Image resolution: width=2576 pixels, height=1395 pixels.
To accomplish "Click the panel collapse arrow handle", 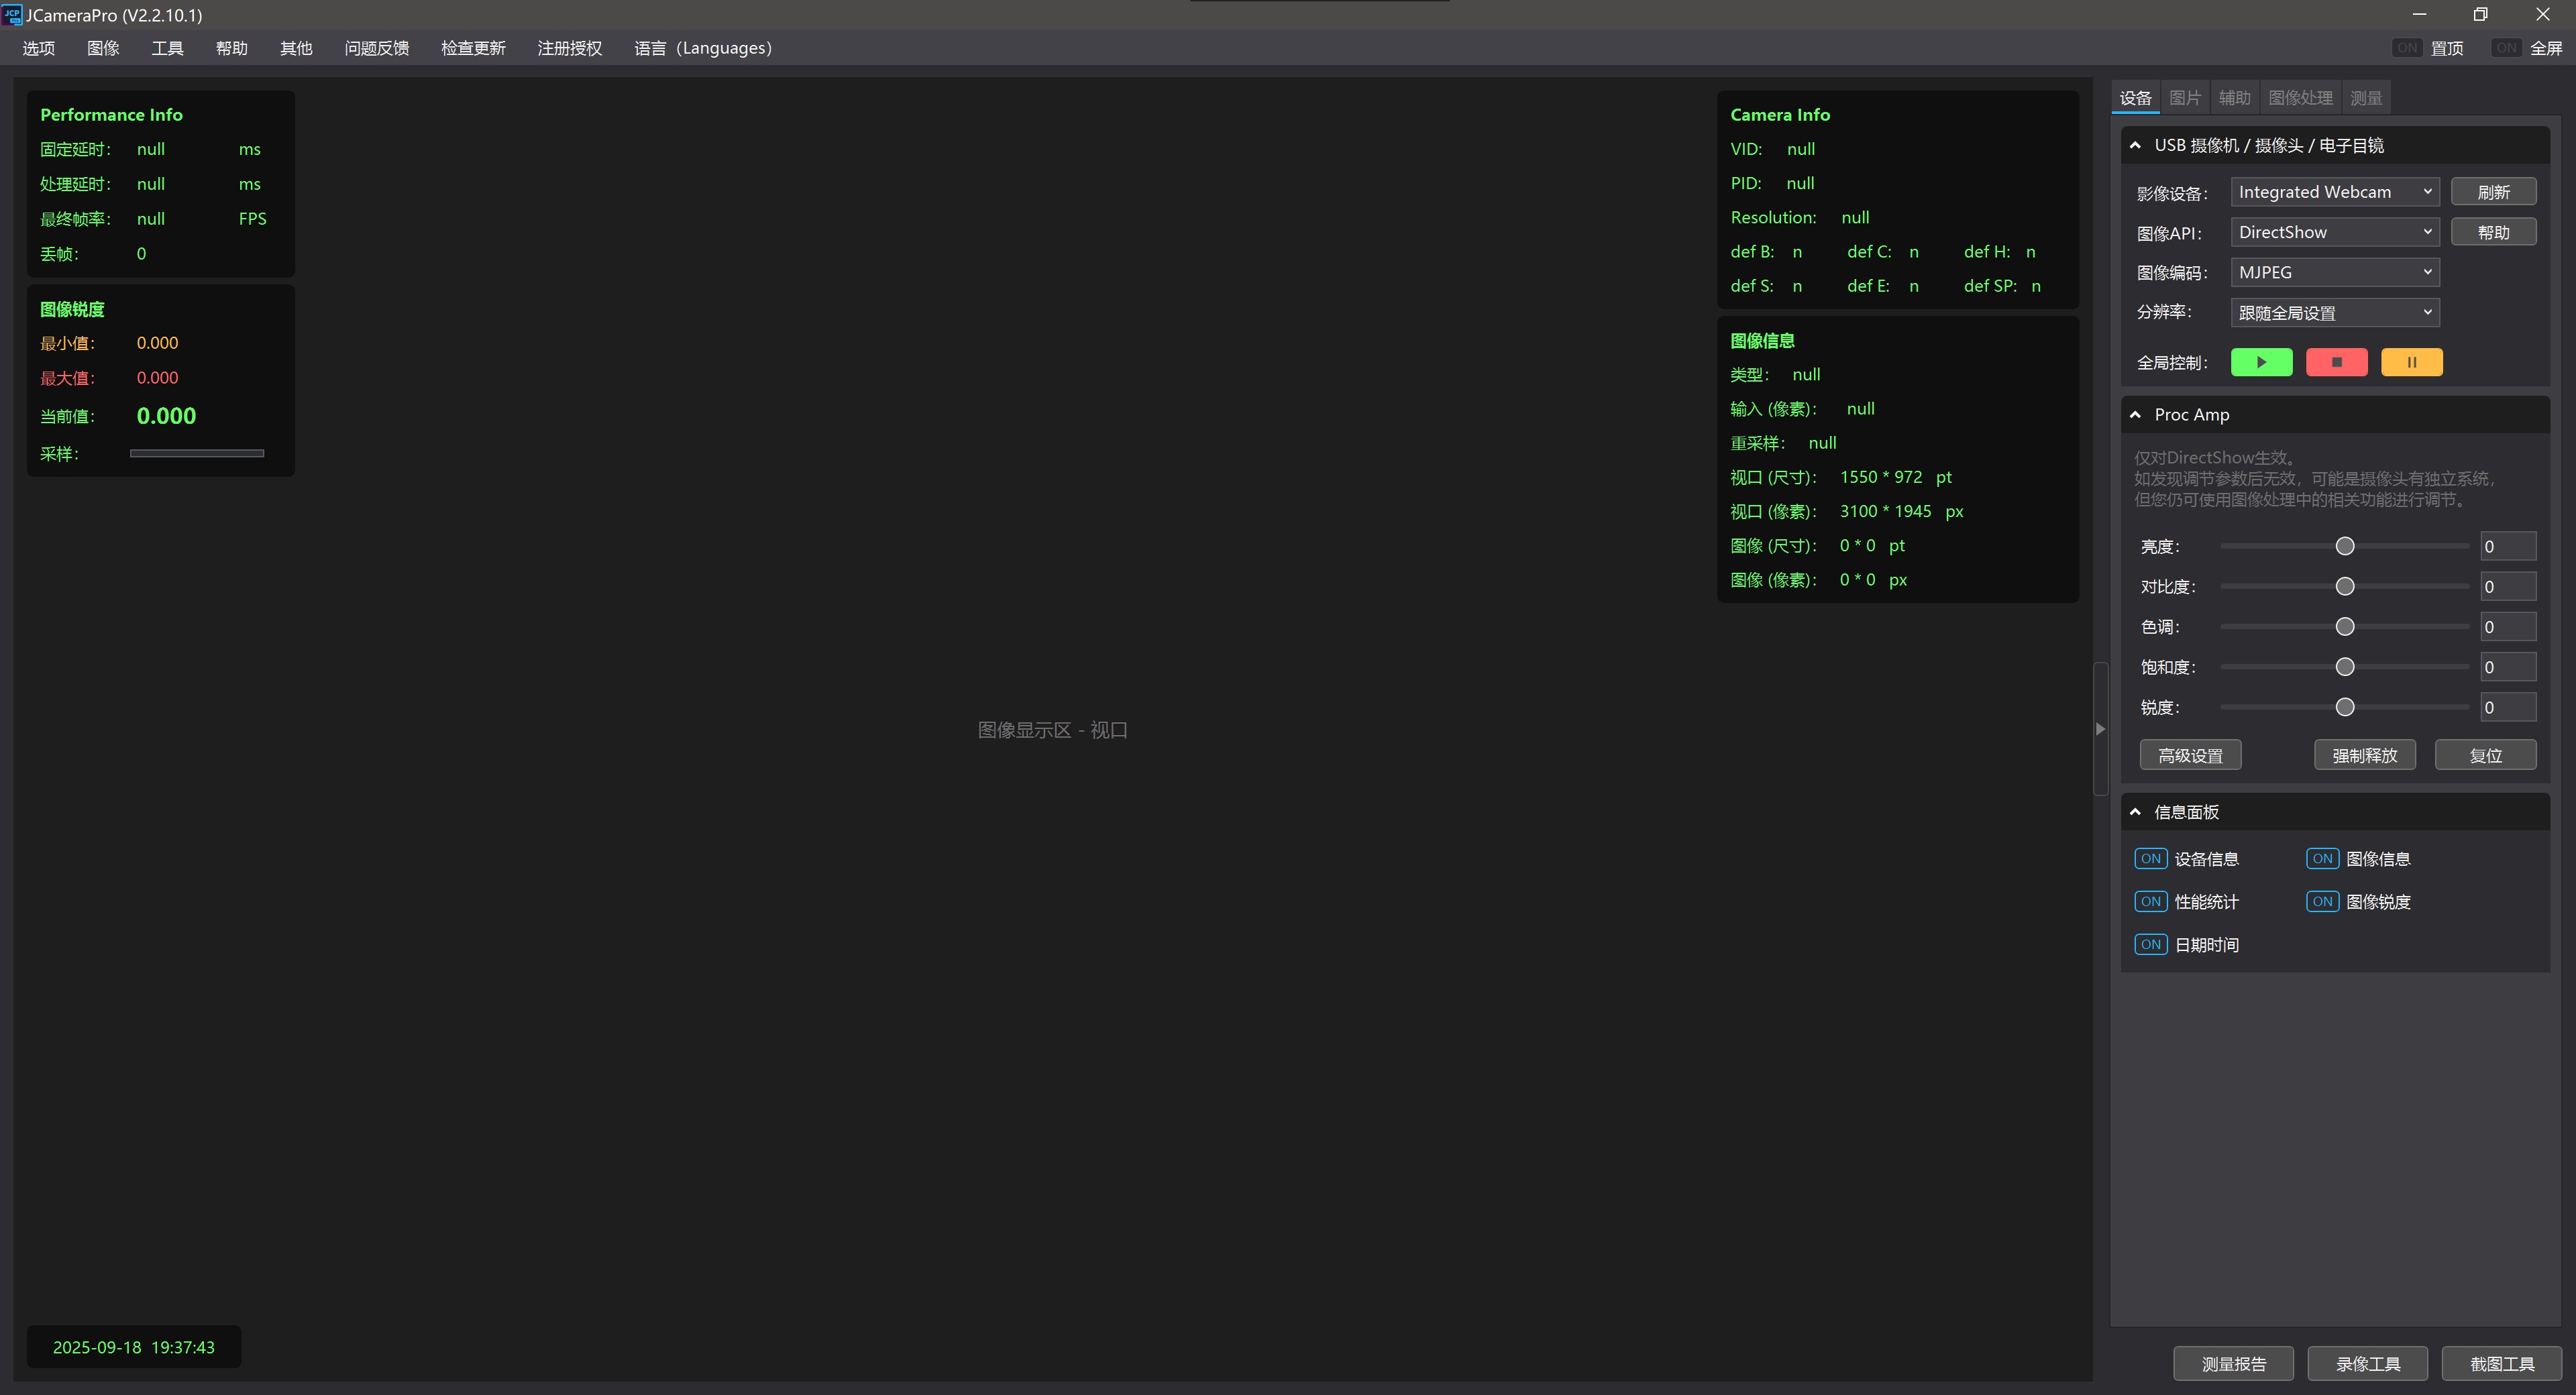I will click(2100, 729).
